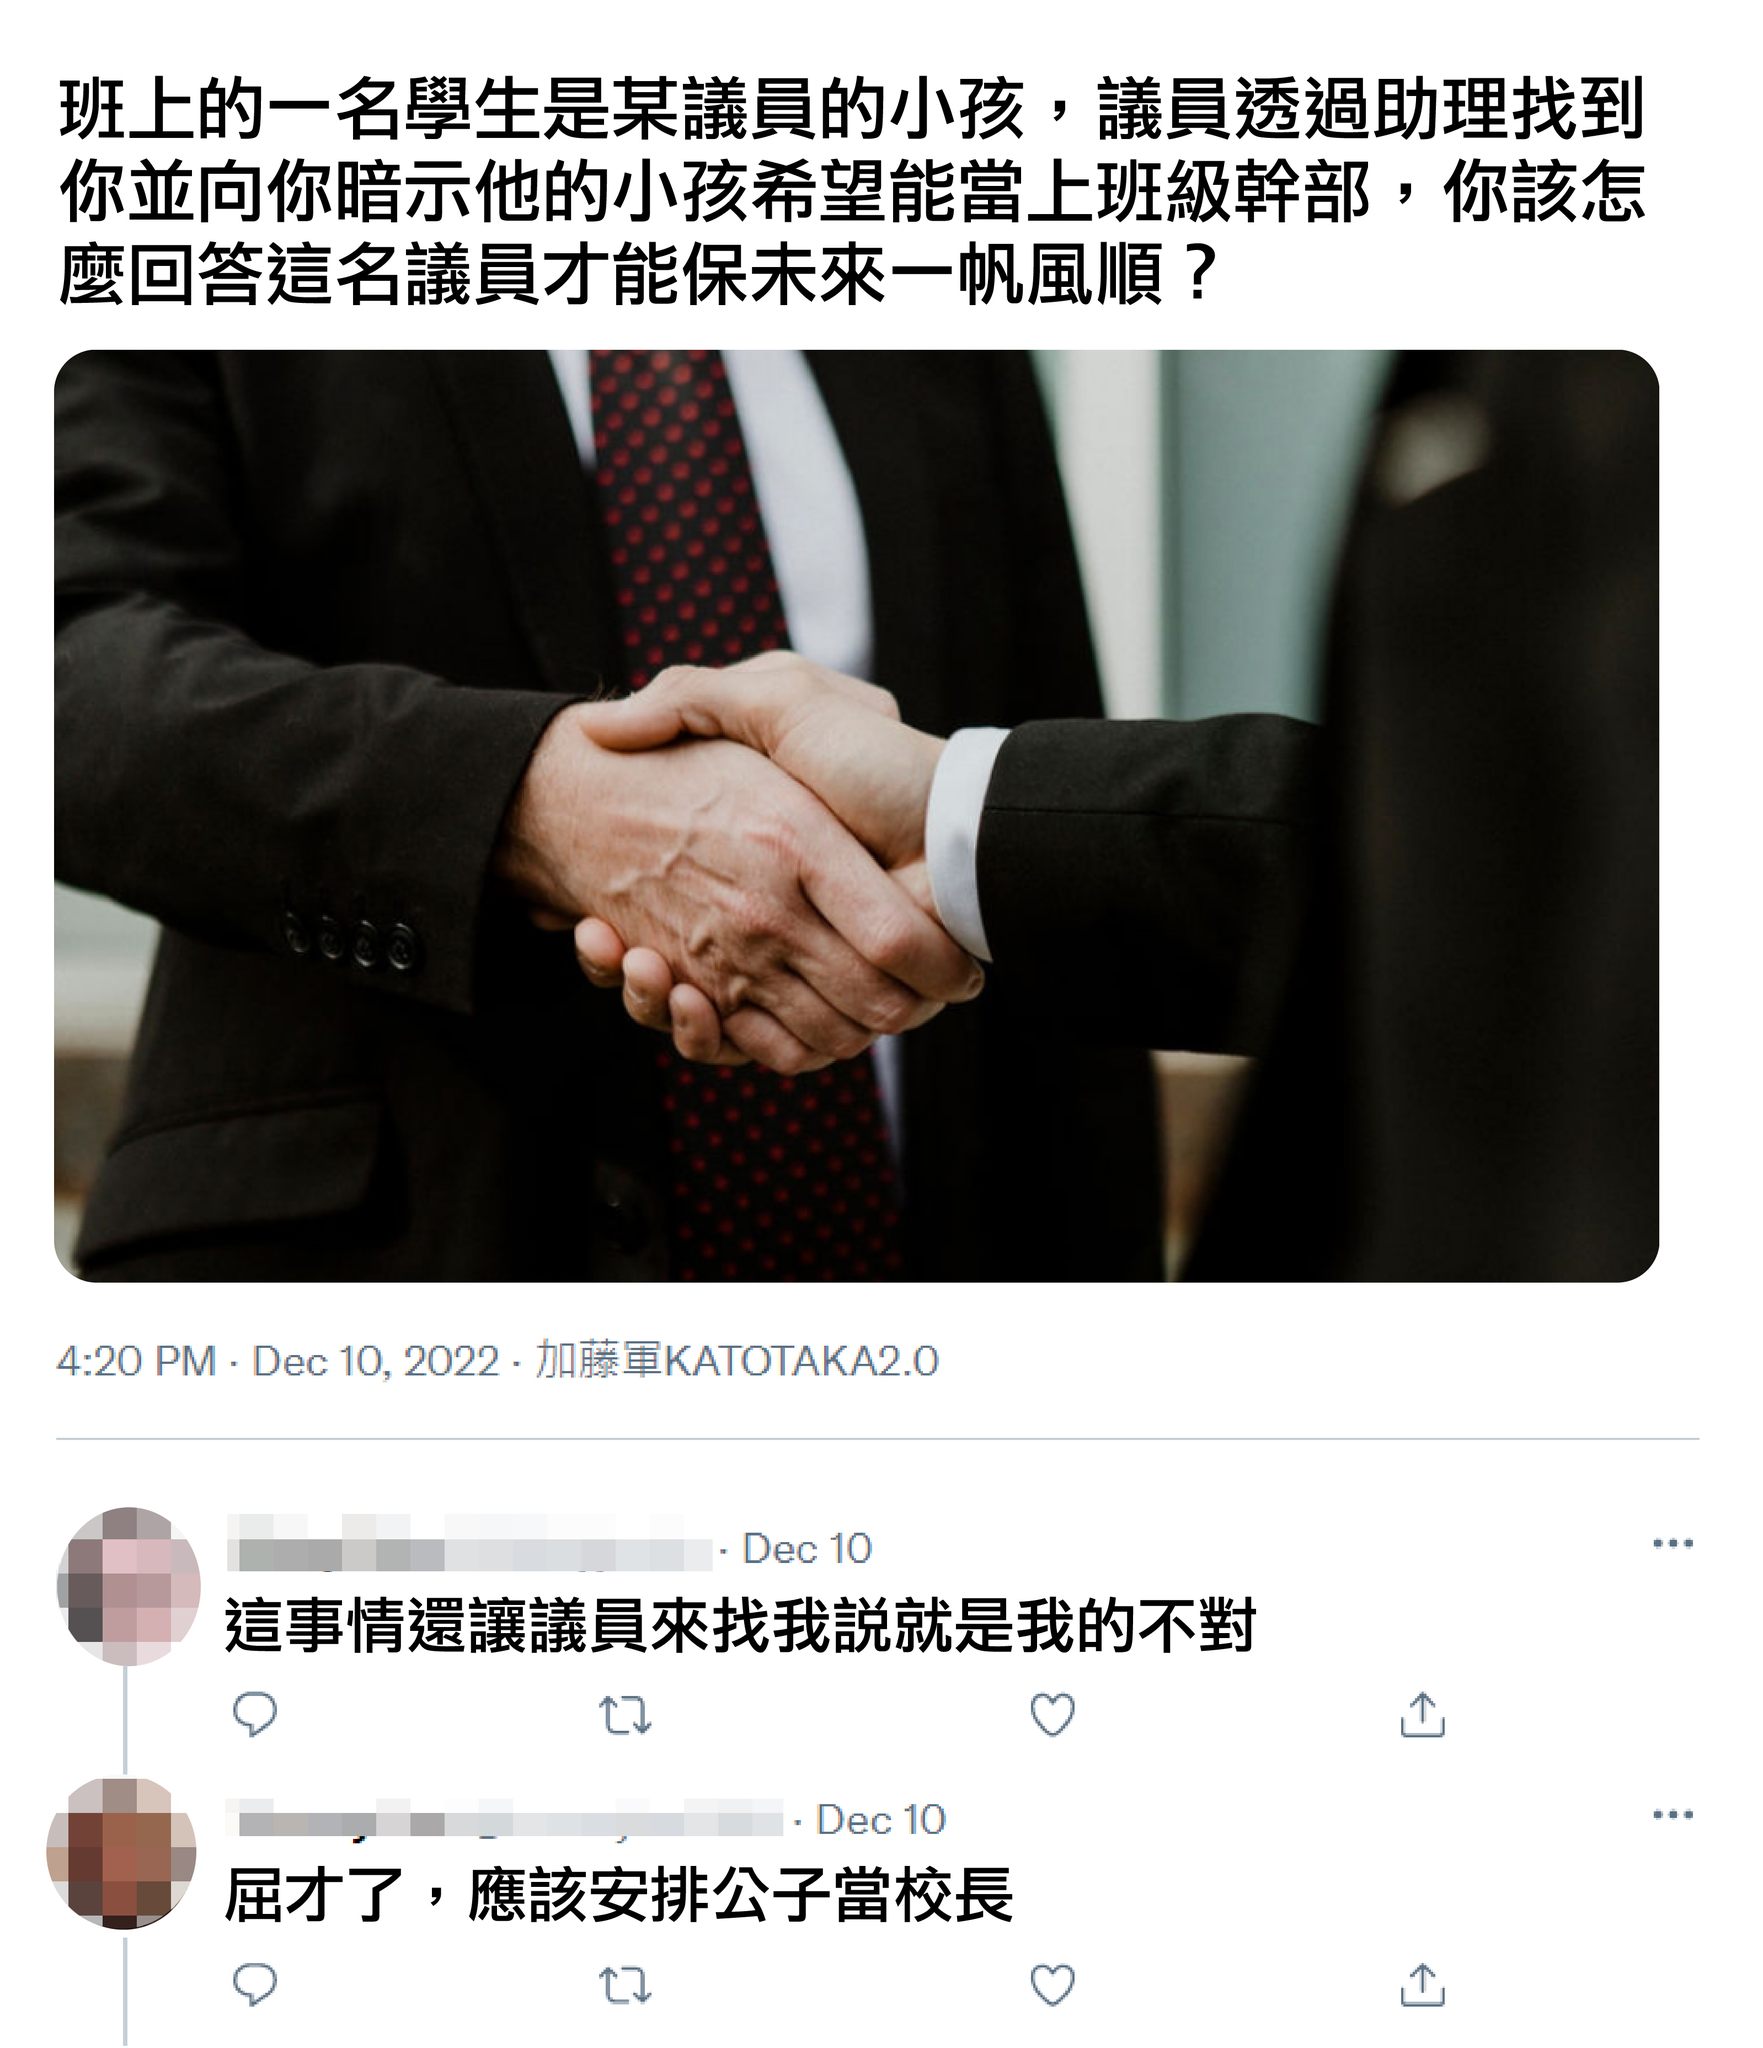
Task: Click the Dec 10, 2022 date
Action: [x=376, y=1362]
